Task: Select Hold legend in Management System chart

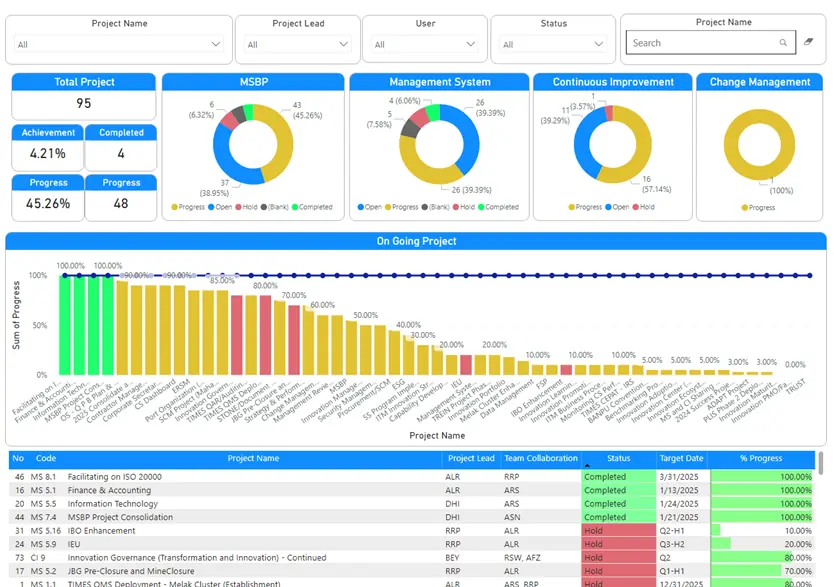Action: tap(464, 207)
